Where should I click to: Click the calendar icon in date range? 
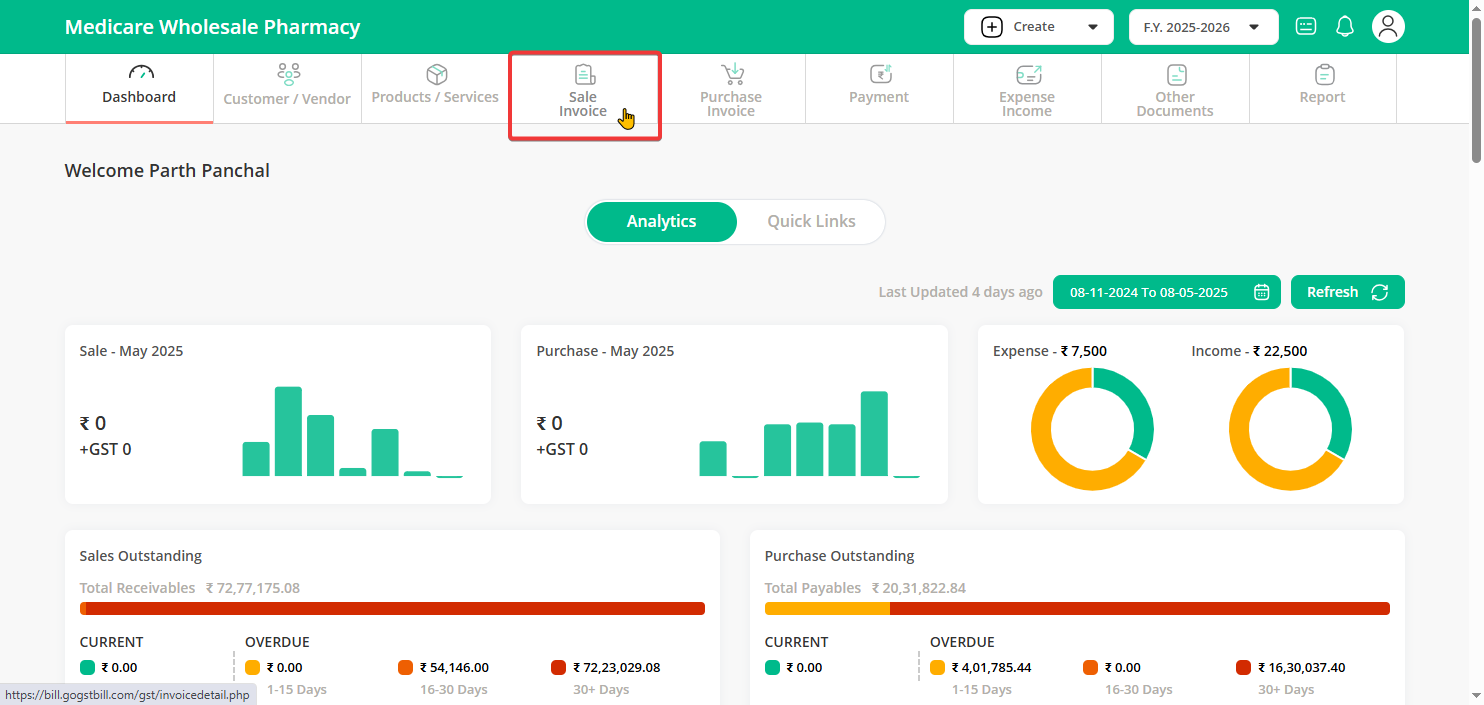[1261, 292]
